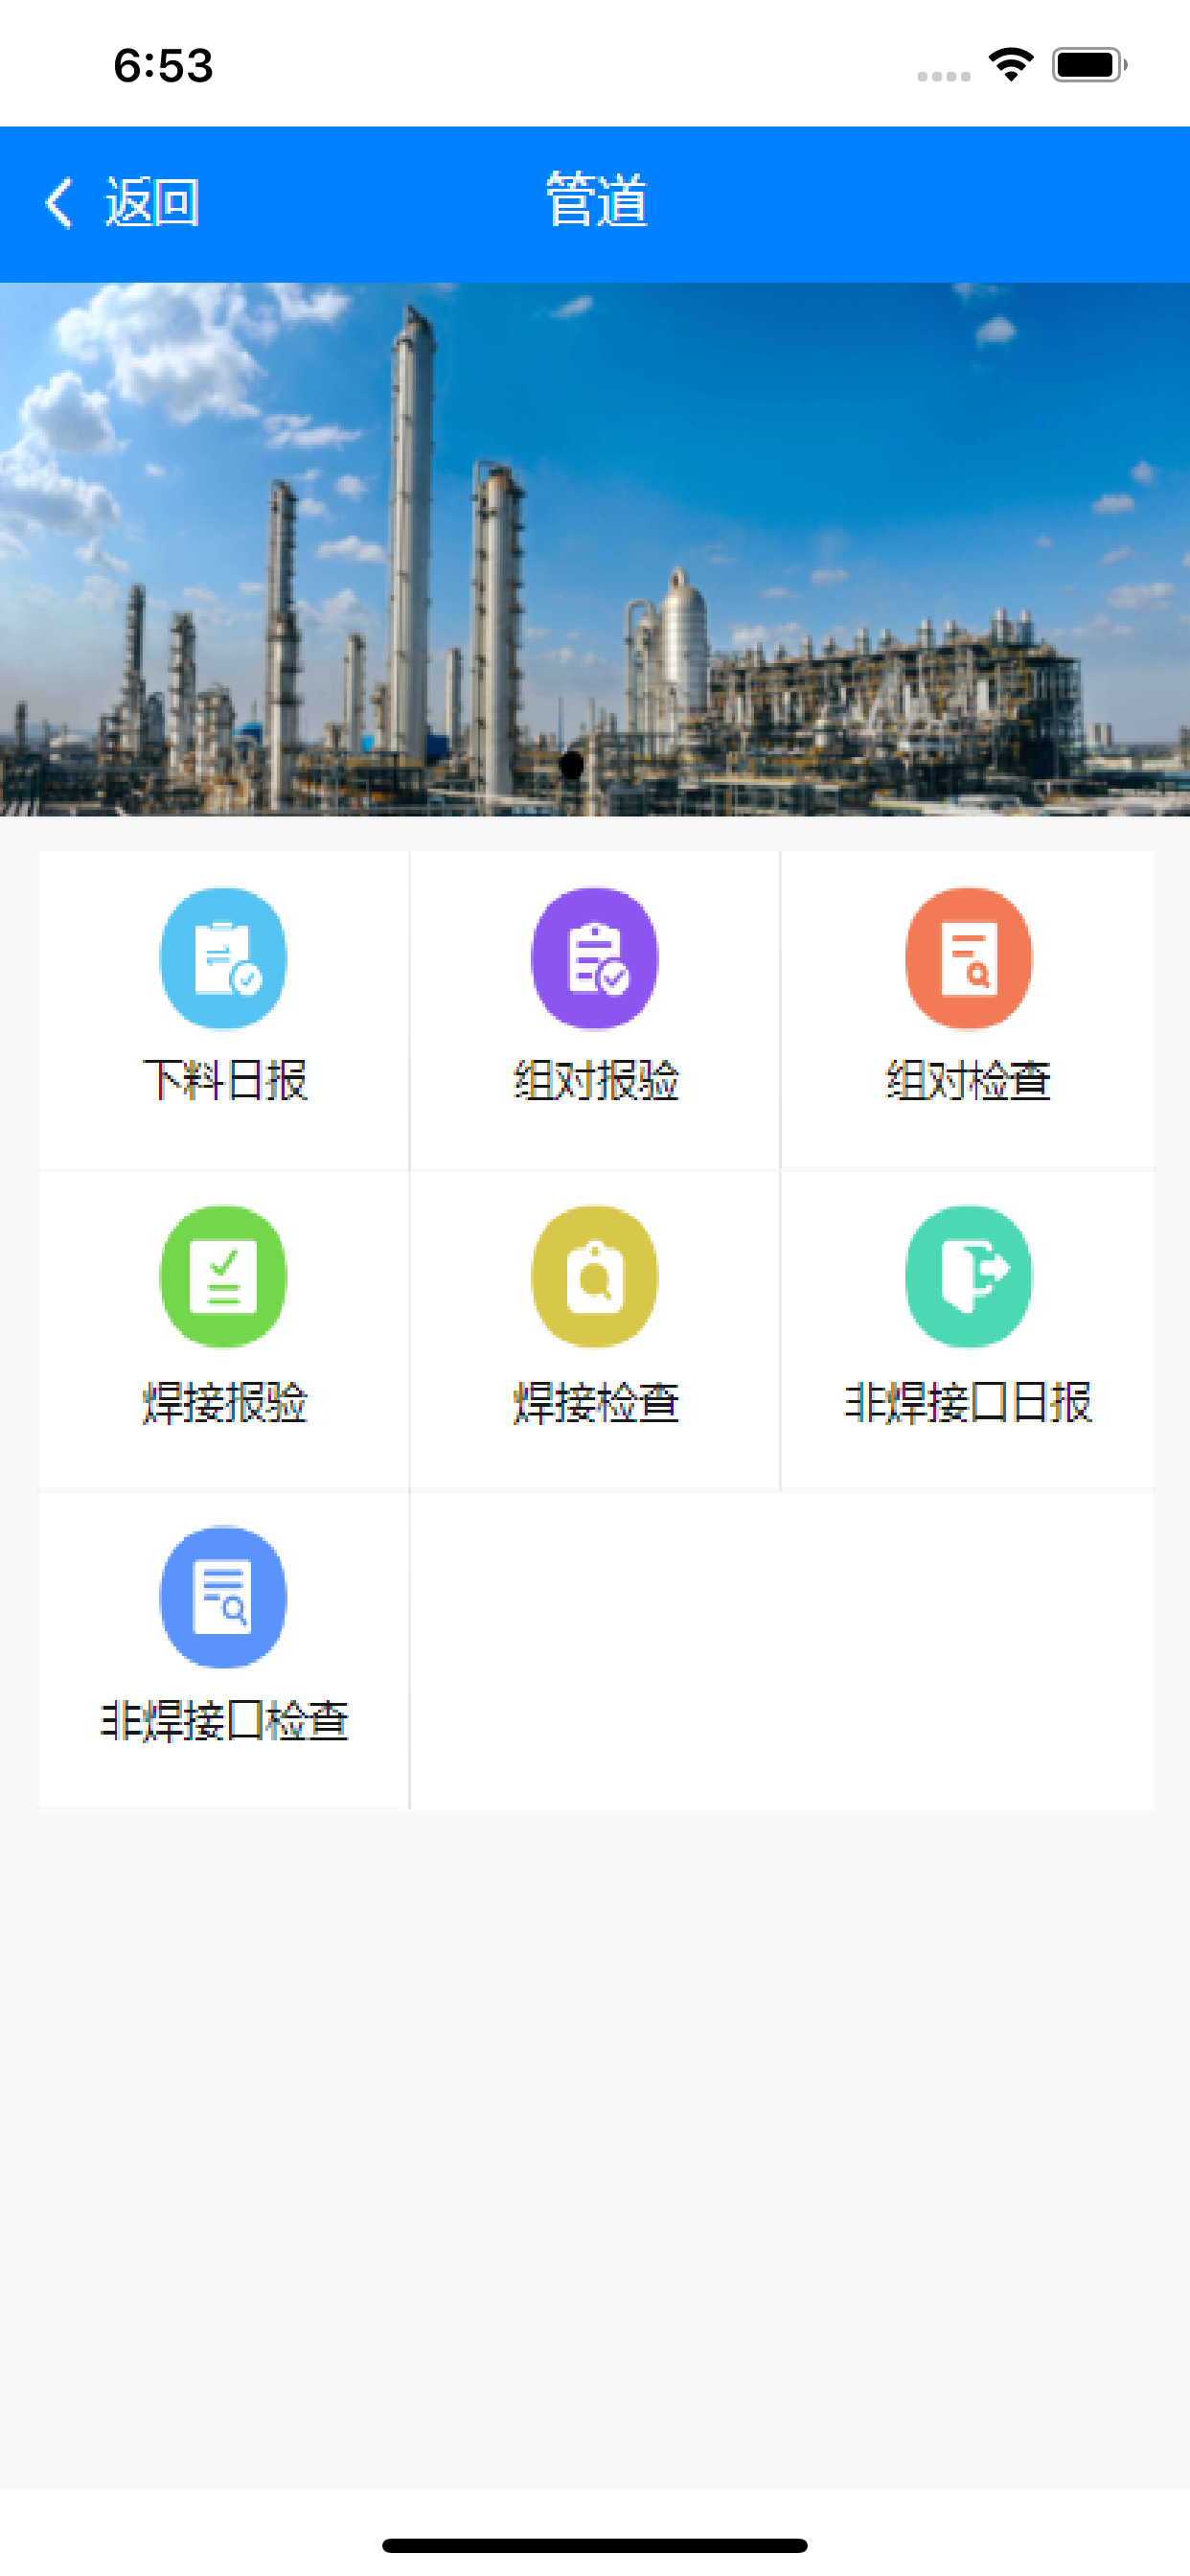Tap the 返回 back button text
This screenshot has width=1190, height=2576.
coord(152,203)
